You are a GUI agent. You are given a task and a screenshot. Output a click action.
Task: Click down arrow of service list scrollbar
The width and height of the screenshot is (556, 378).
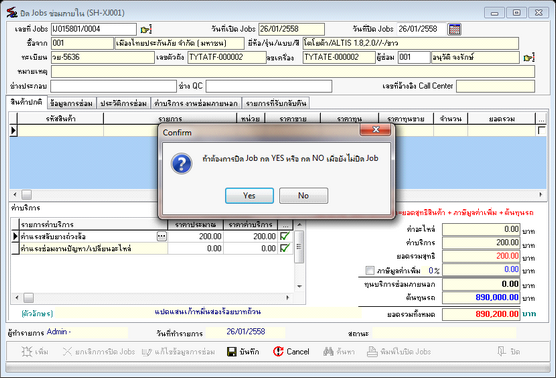pyautogui.click(x=299, y=286)
